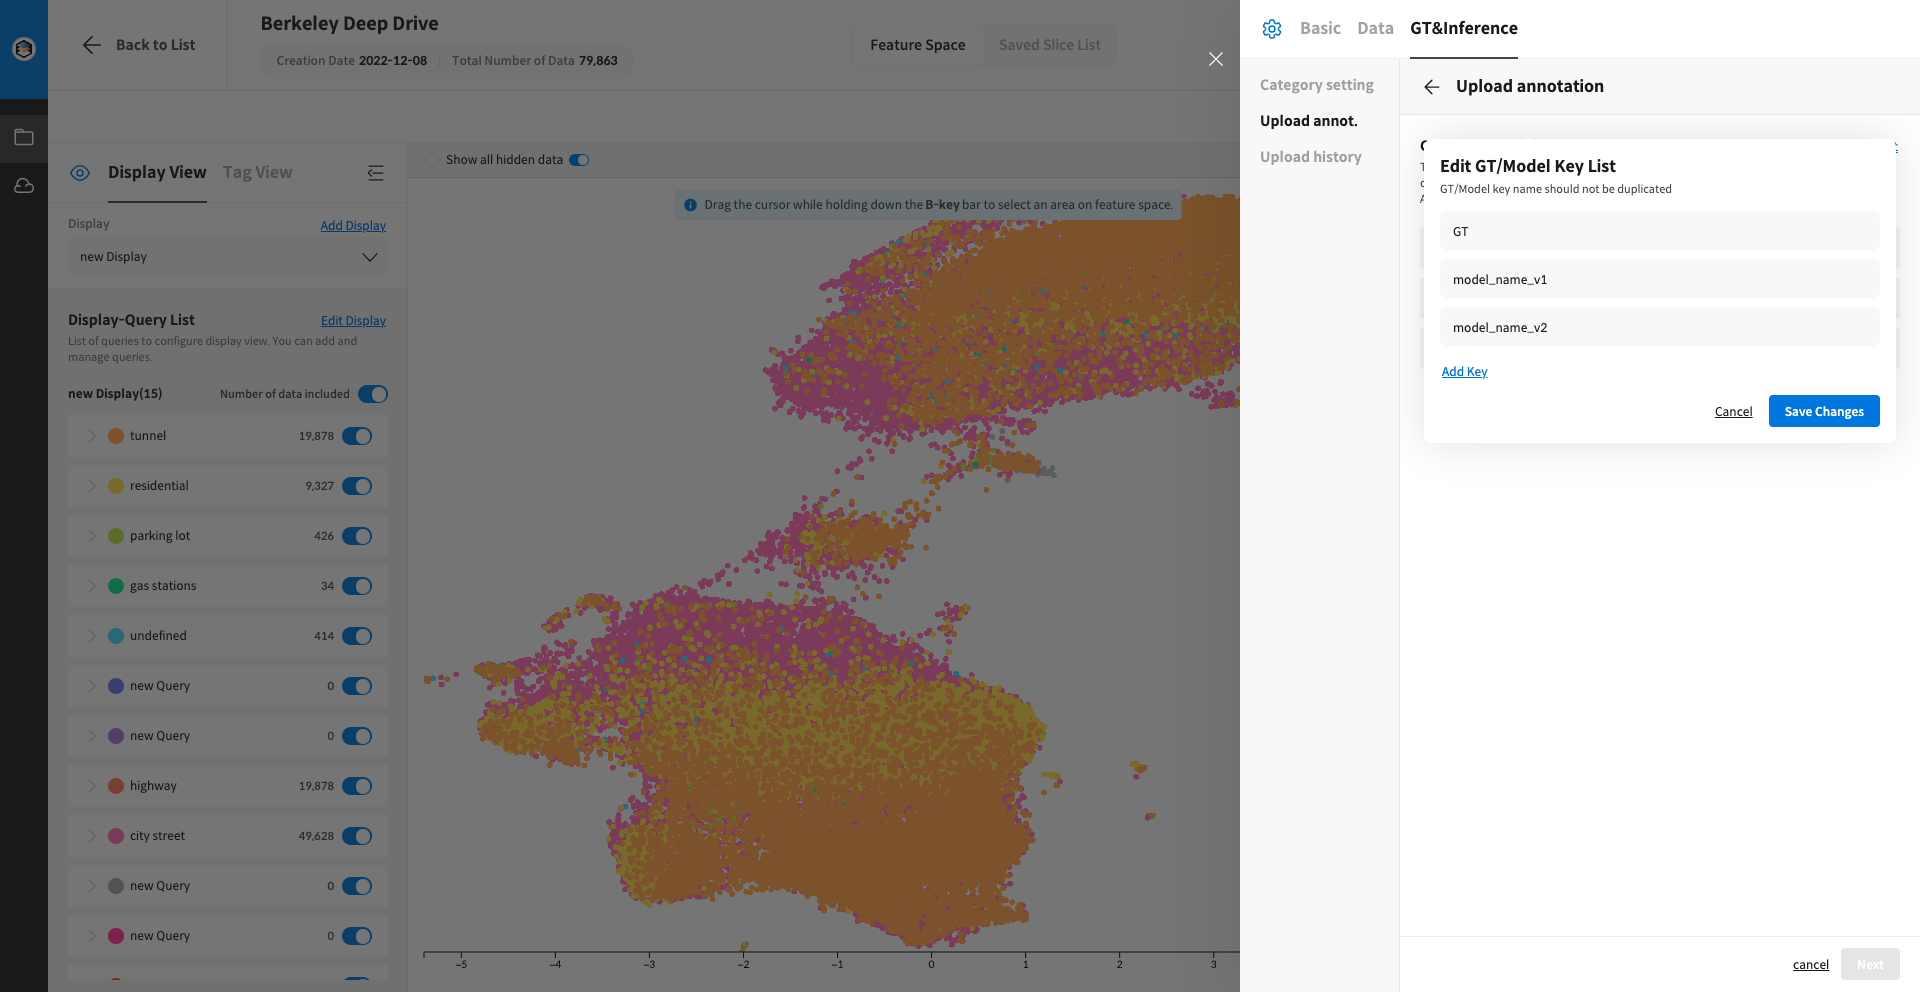Open the folder icon in left sidebar
This screenshot has width=1920, height=992.
point(24,137)
